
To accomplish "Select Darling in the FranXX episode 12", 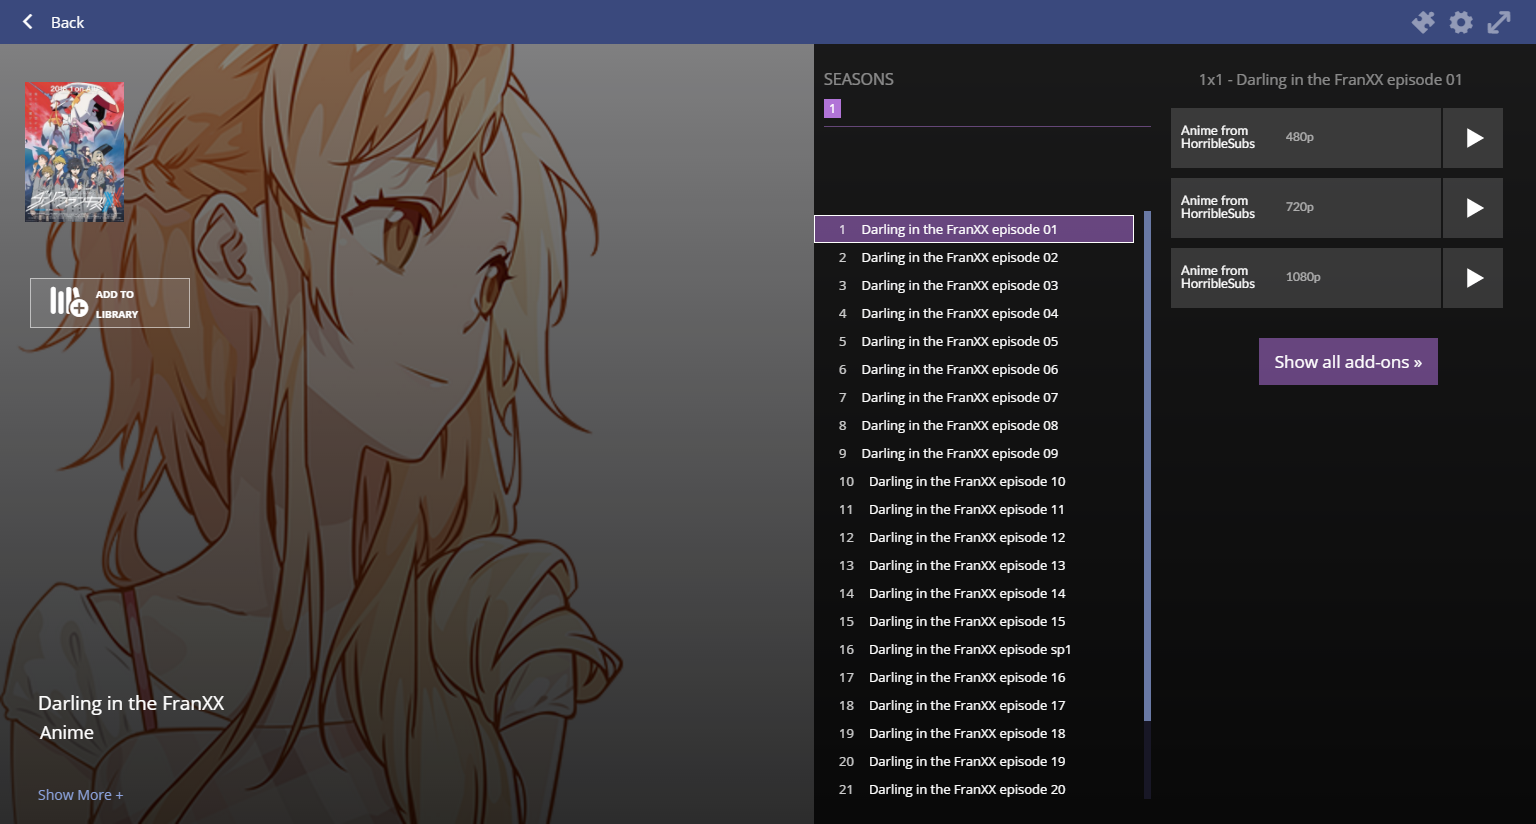I will coord(974,537).
